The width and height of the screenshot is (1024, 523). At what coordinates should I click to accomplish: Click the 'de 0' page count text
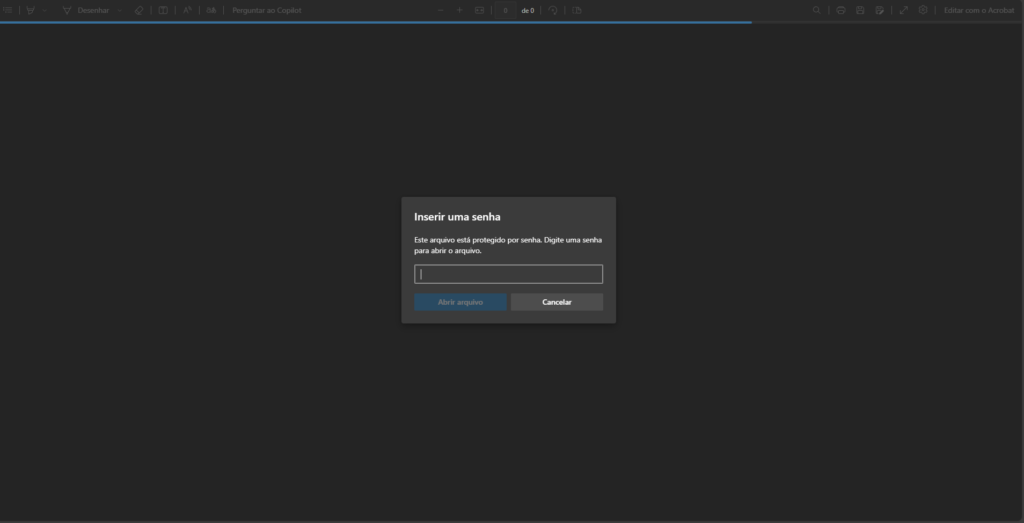(528, 10)
